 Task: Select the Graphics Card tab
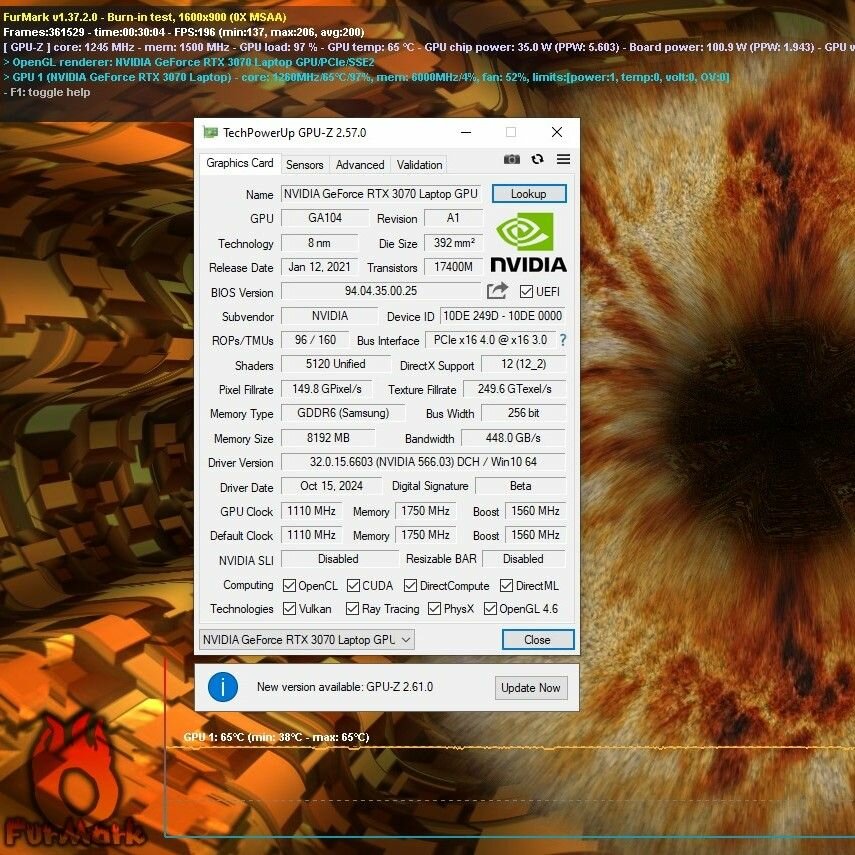239,163
